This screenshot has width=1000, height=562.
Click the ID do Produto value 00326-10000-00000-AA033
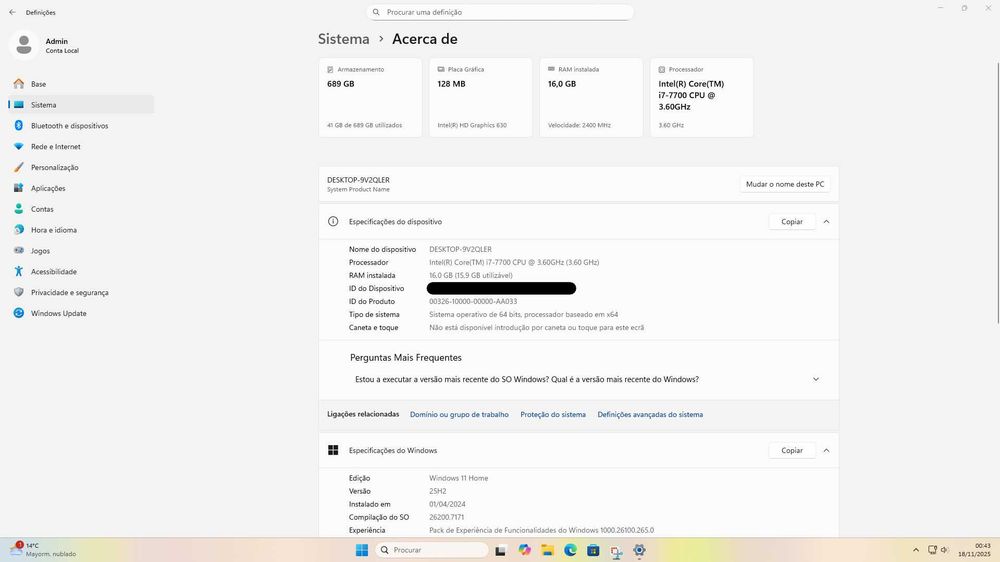pyautogui.click(x=473, y=302)
